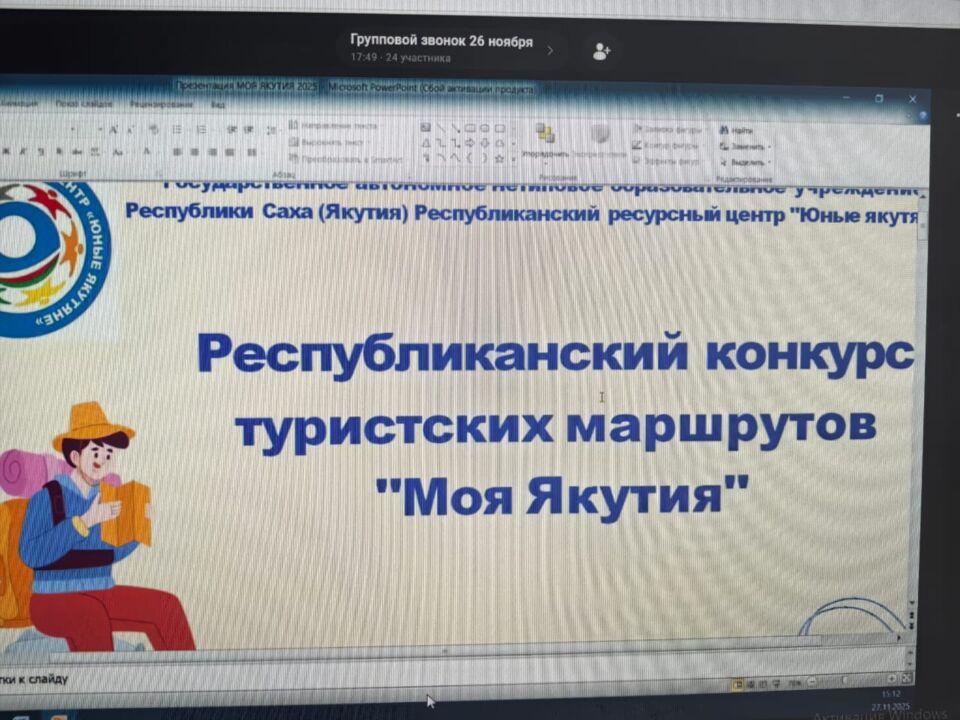Decrease font size with shrink font icon
This screenshot has height=720, width=960.
tap(130, 130)
